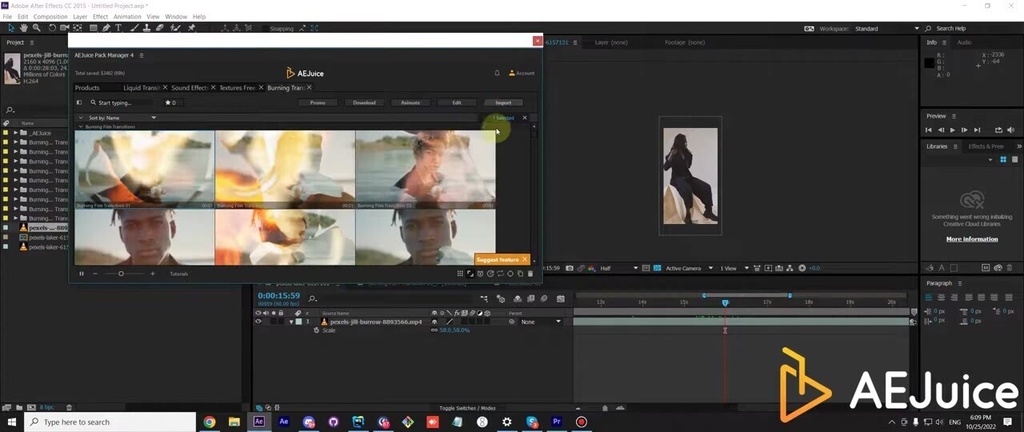
Task: Click the AEJuice keyframe diamond icon
Action: pos(511,273)
